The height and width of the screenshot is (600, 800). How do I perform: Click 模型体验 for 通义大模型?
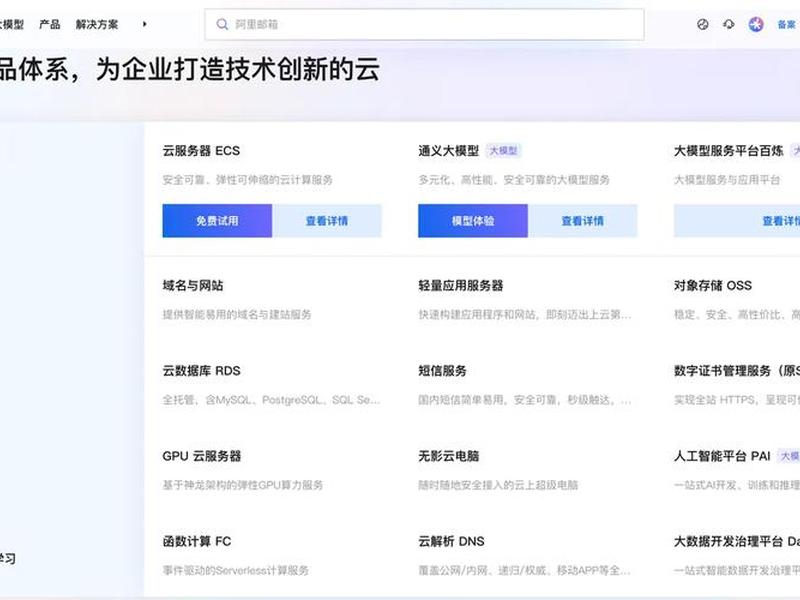click(x=473, y=221)
